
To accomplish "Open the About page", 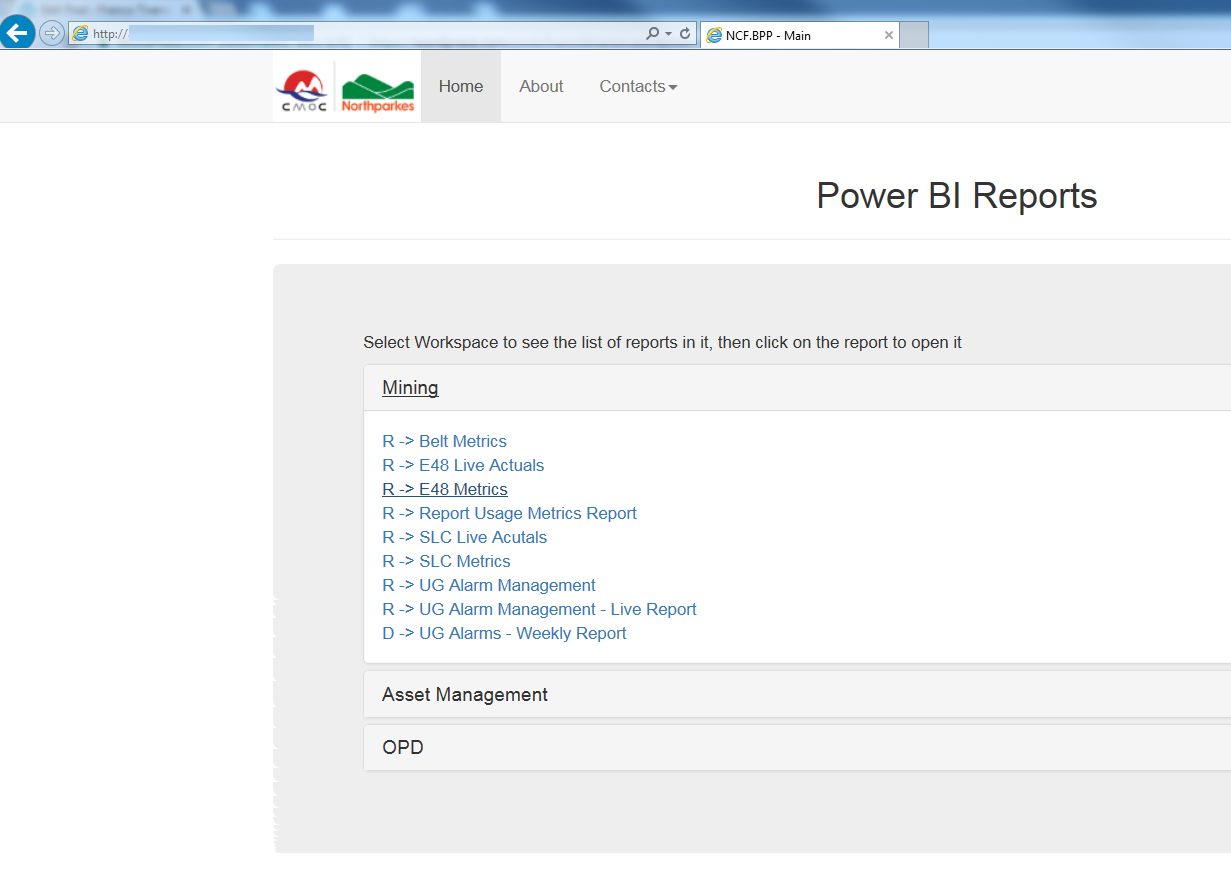I will click(541, 86).
